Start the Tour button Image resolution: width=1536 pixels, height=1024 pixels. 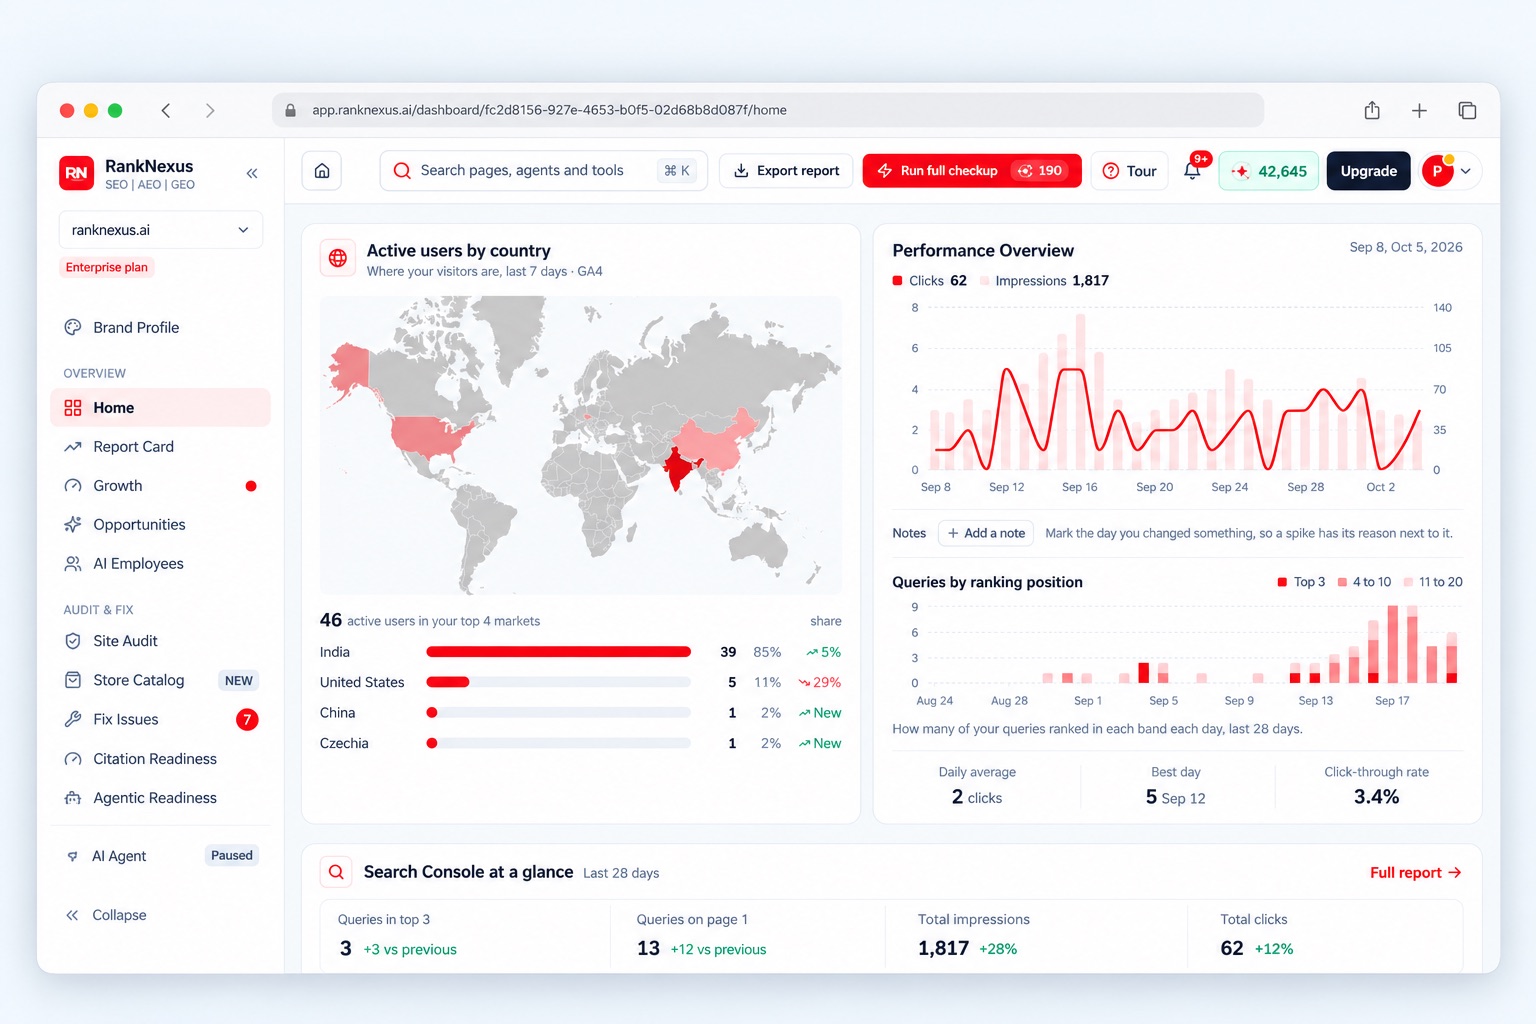pos(1129,171)
